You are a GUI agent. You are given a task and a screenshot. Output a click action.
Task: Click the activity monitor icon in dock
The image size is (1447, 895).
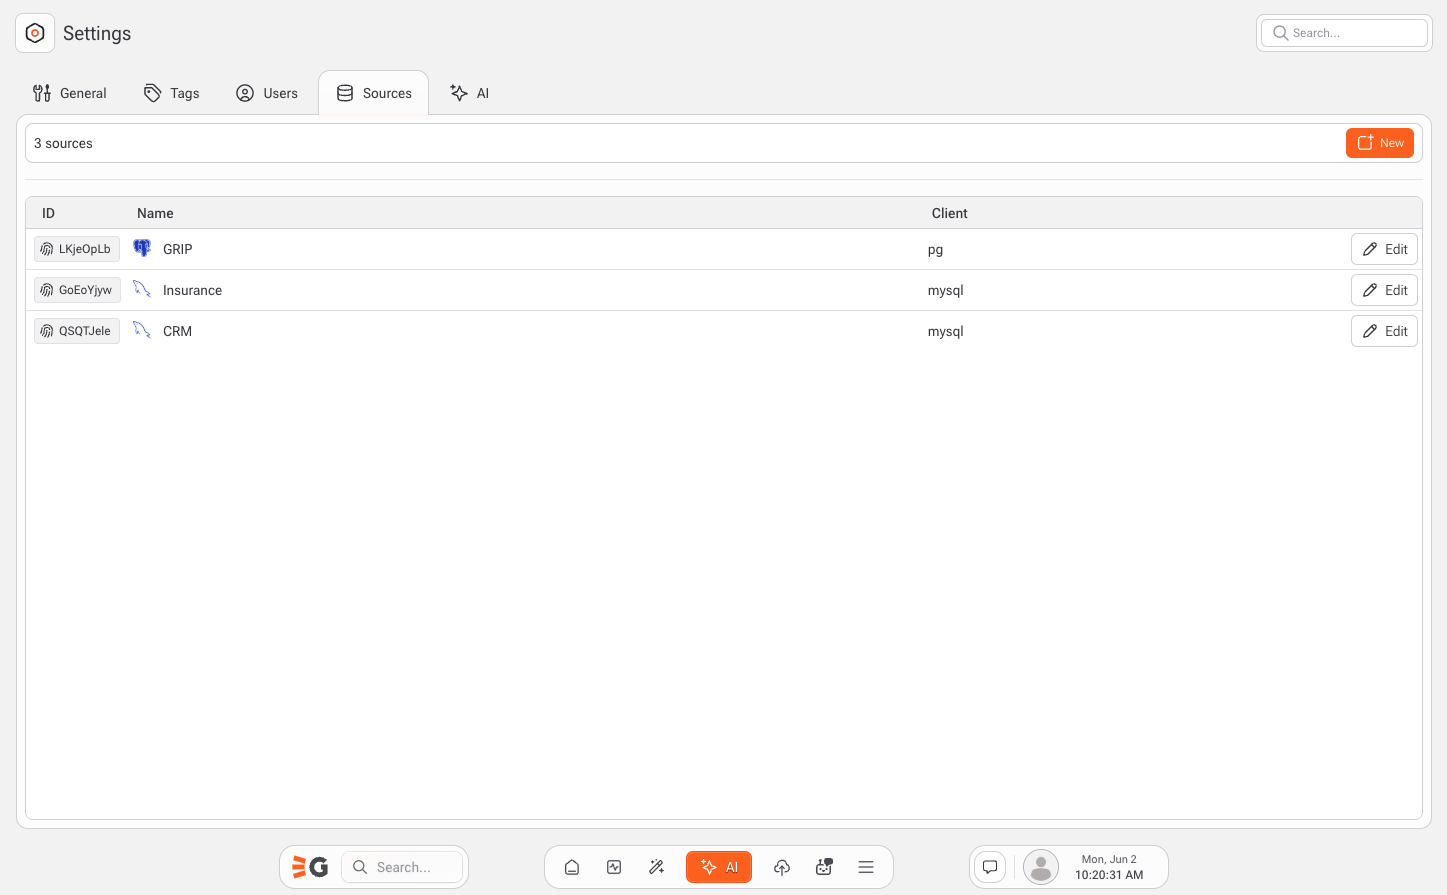pos(614,867)
